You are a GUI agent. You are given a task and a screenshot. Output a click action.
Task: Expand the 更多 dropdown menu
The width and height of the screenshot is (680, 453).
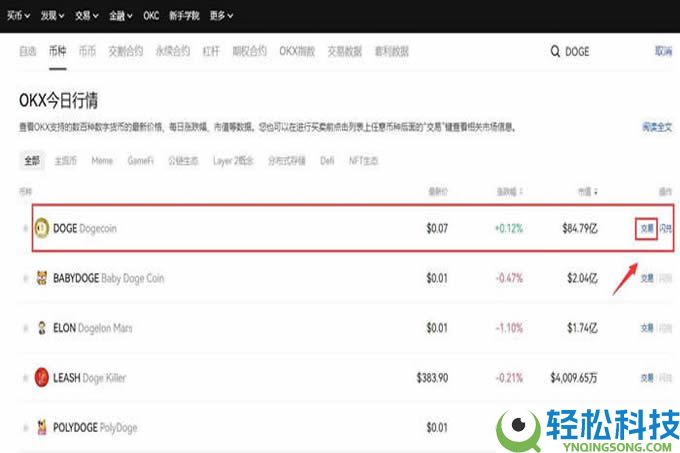coord(221,16)
